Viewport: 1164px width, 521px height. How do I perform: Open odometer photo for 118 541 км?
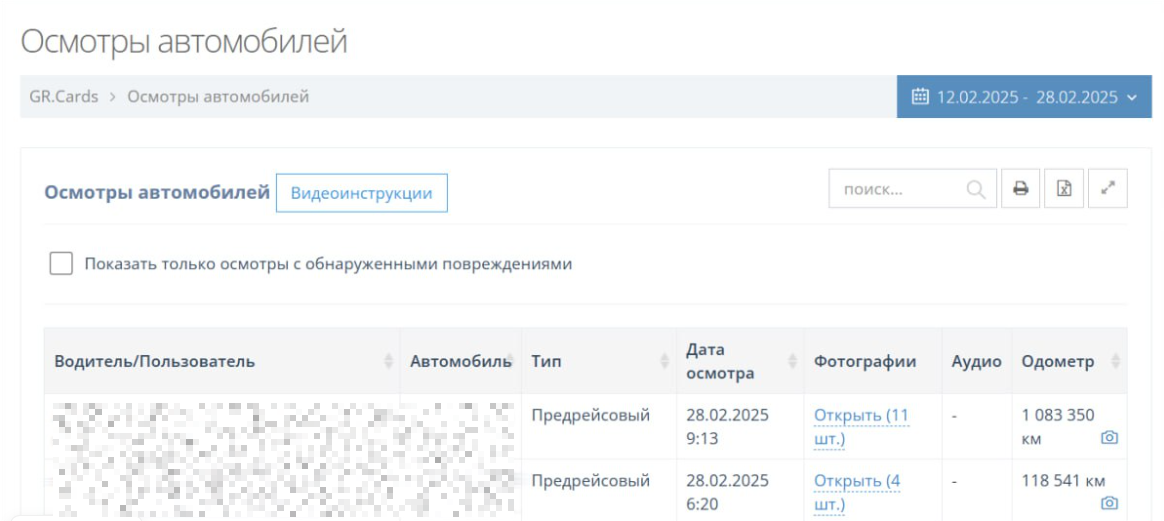click(1109, 503)
